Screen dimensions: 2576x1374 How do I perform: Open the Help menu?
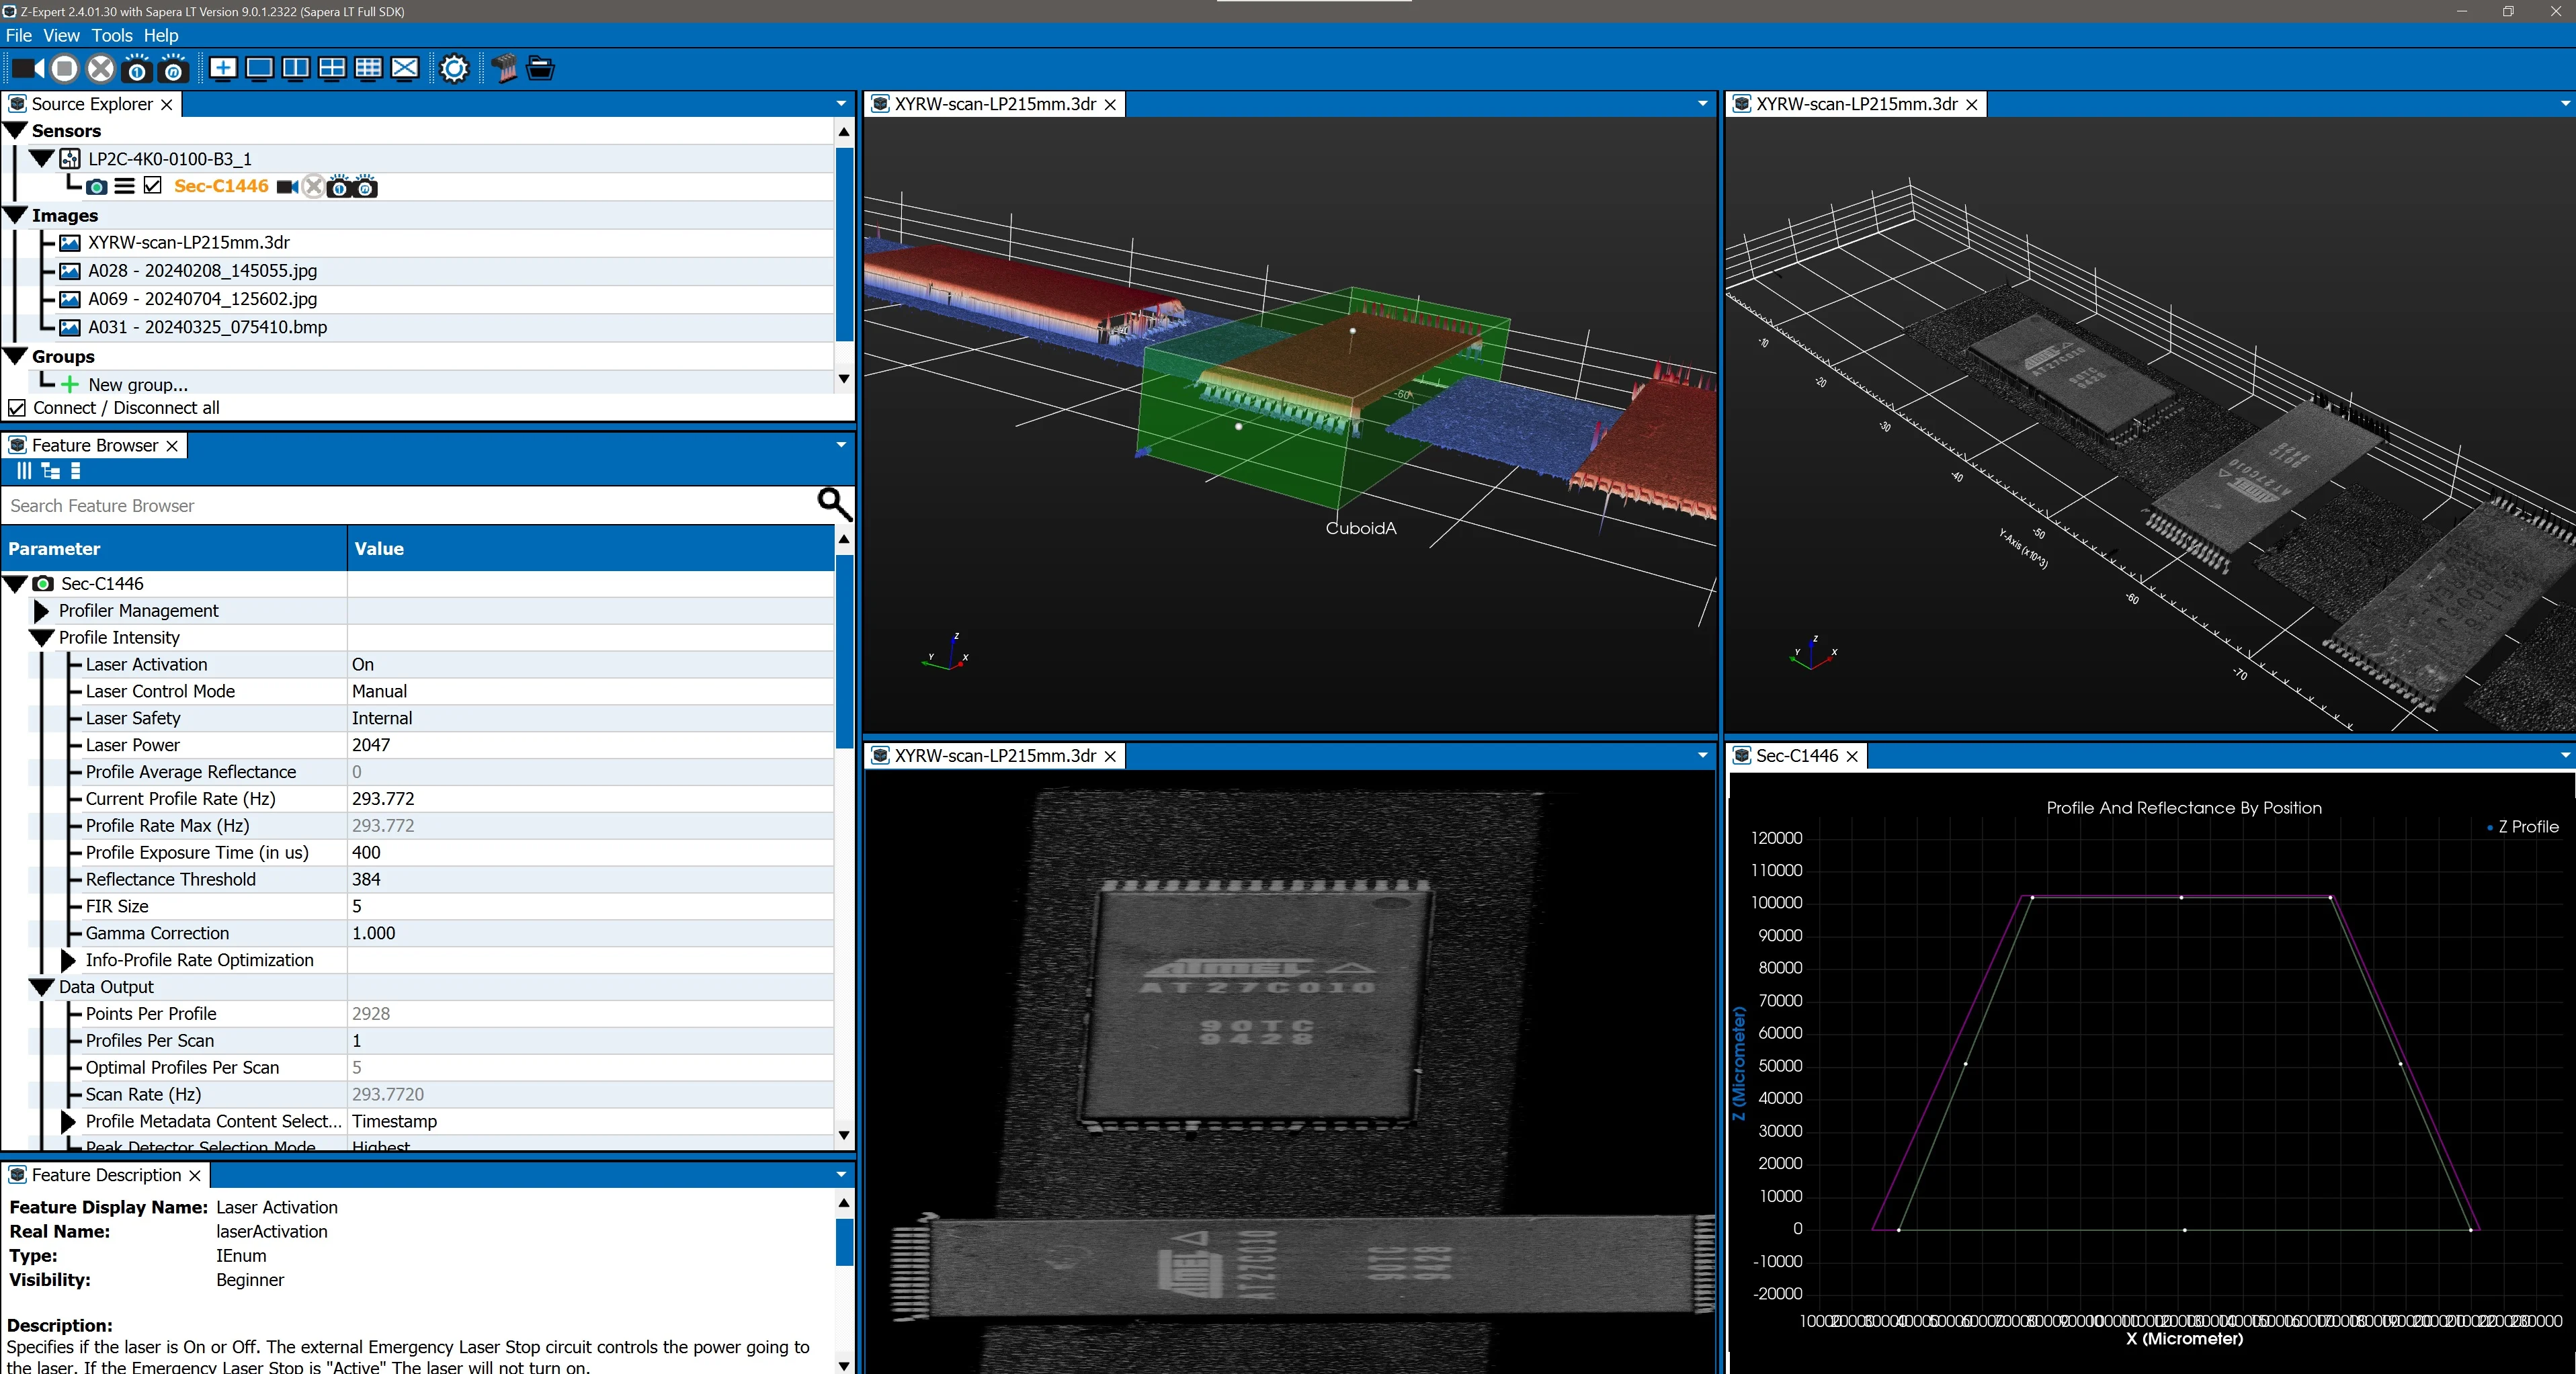161,35
